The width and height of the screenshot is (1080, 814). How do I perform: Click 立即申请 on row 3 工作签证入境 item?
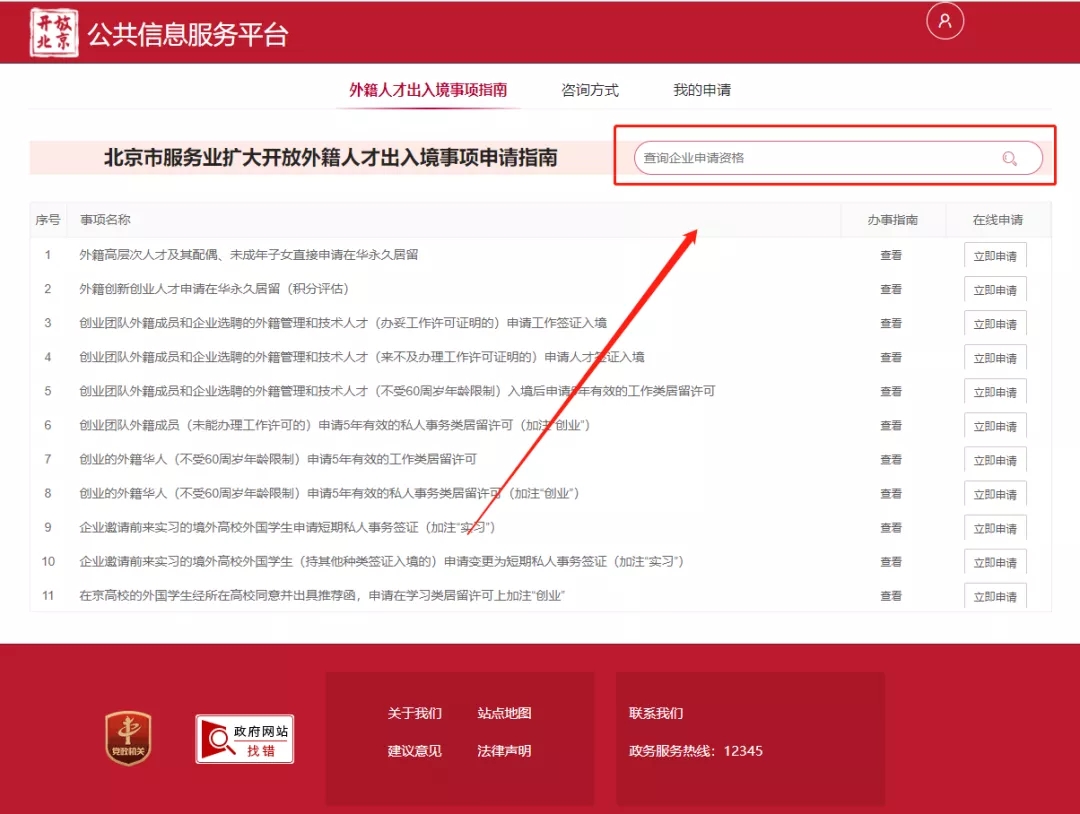pos(995,323)
